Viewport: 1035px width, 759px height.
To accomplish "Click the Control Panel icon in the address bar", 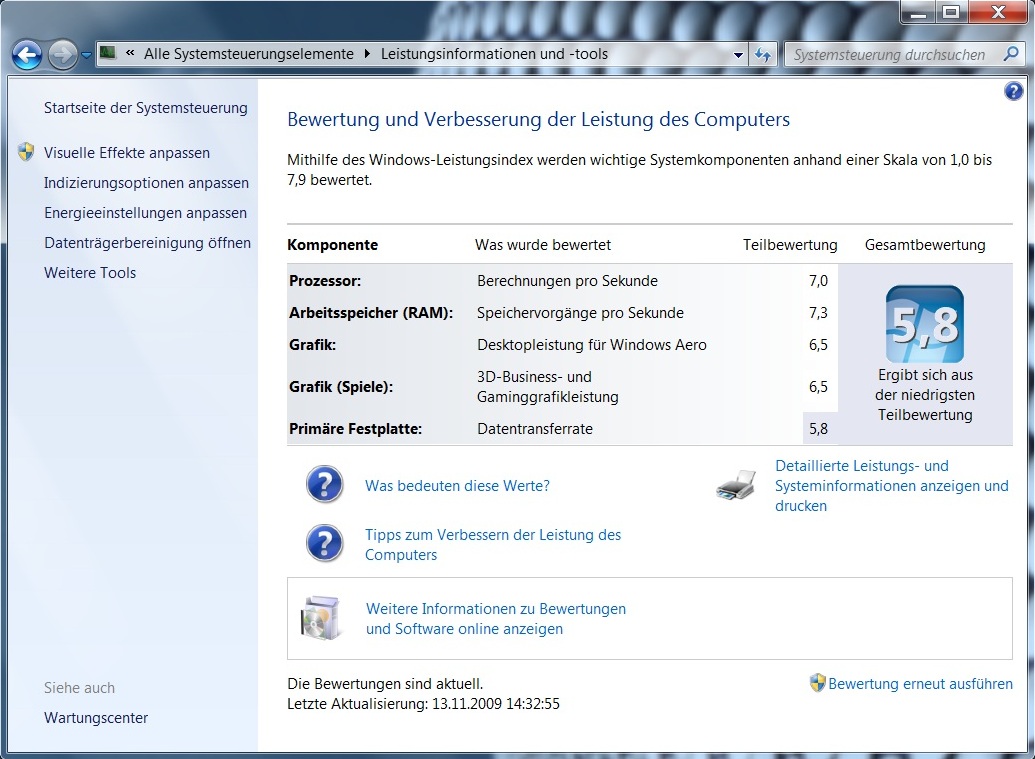I will point(108,53).
